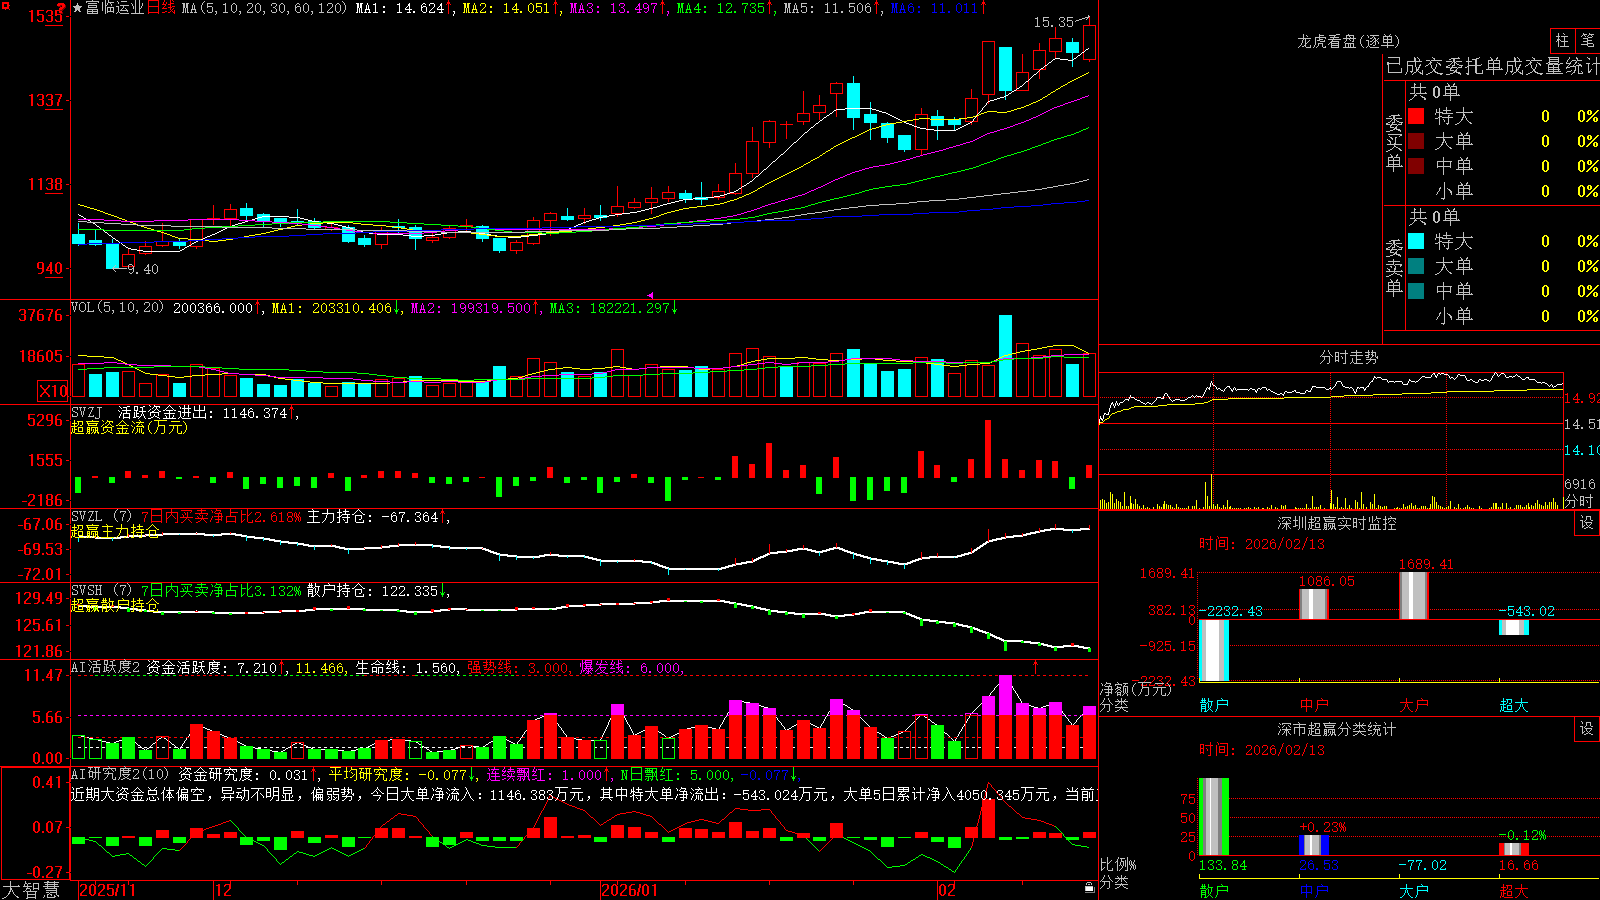Click the 中户 bar showing 1086.05
Screen dimensions: 1600x900
(1314, 604)
